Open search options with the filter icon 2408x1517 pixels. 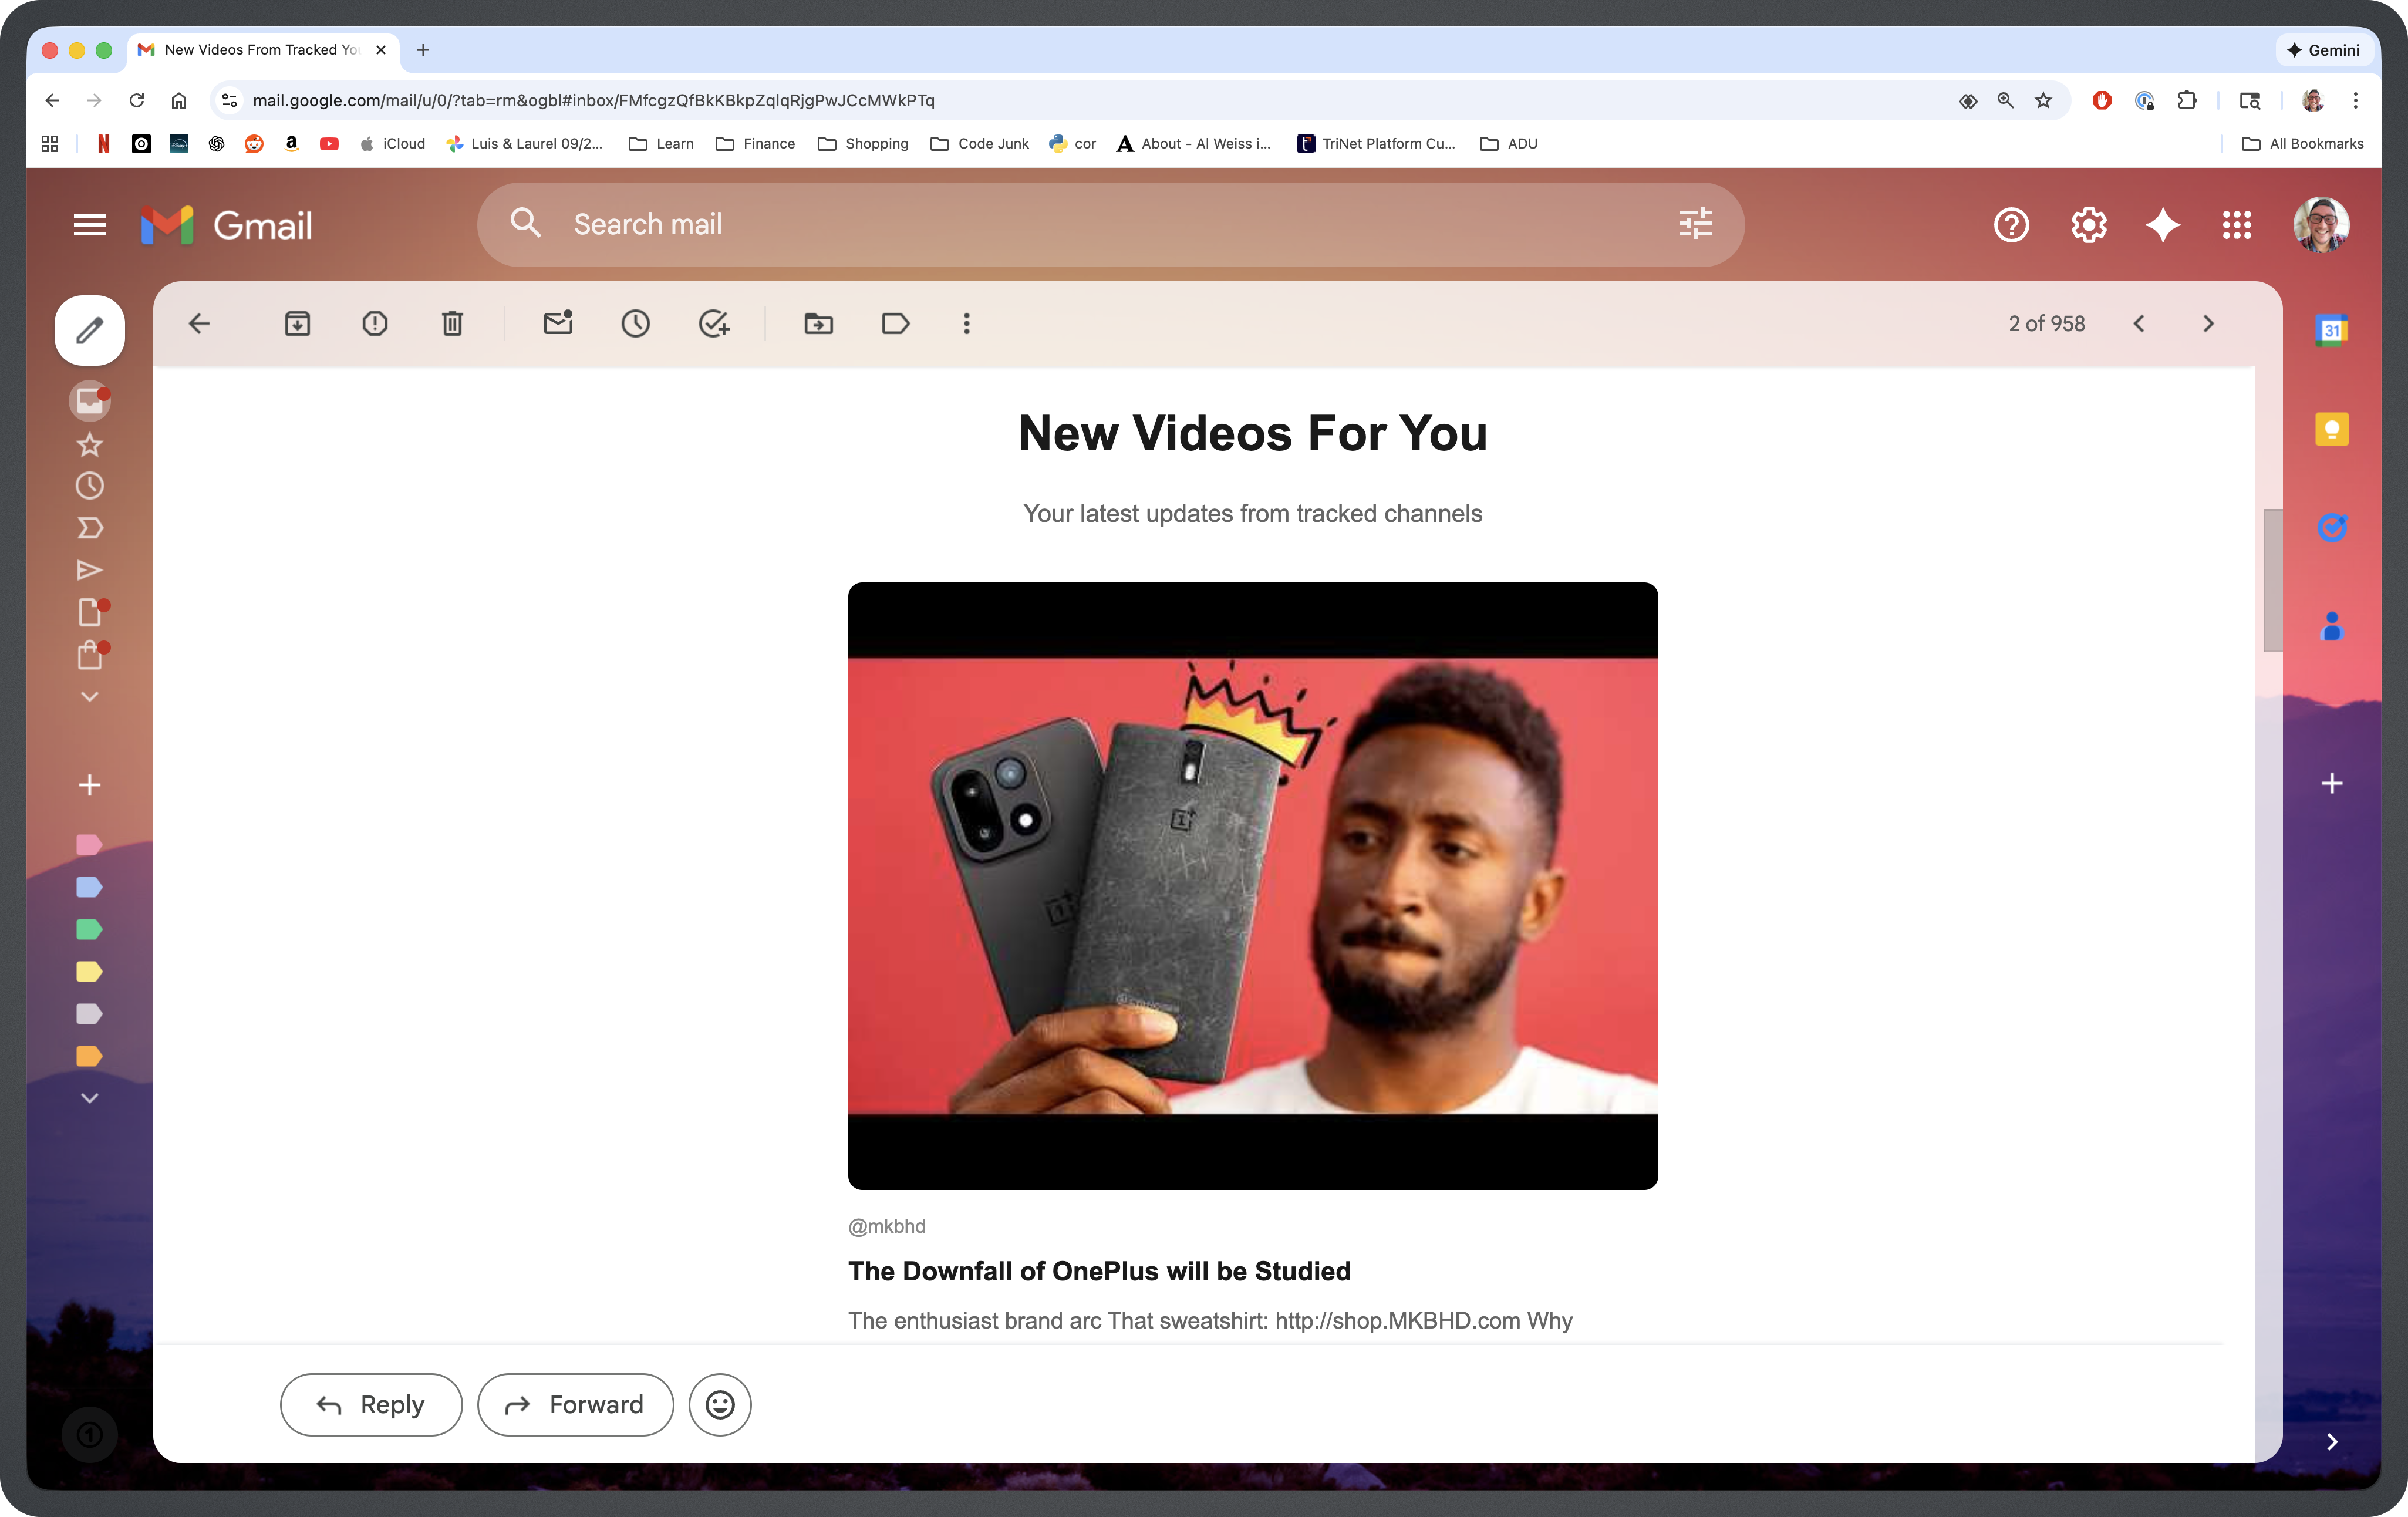(1695, 224)
